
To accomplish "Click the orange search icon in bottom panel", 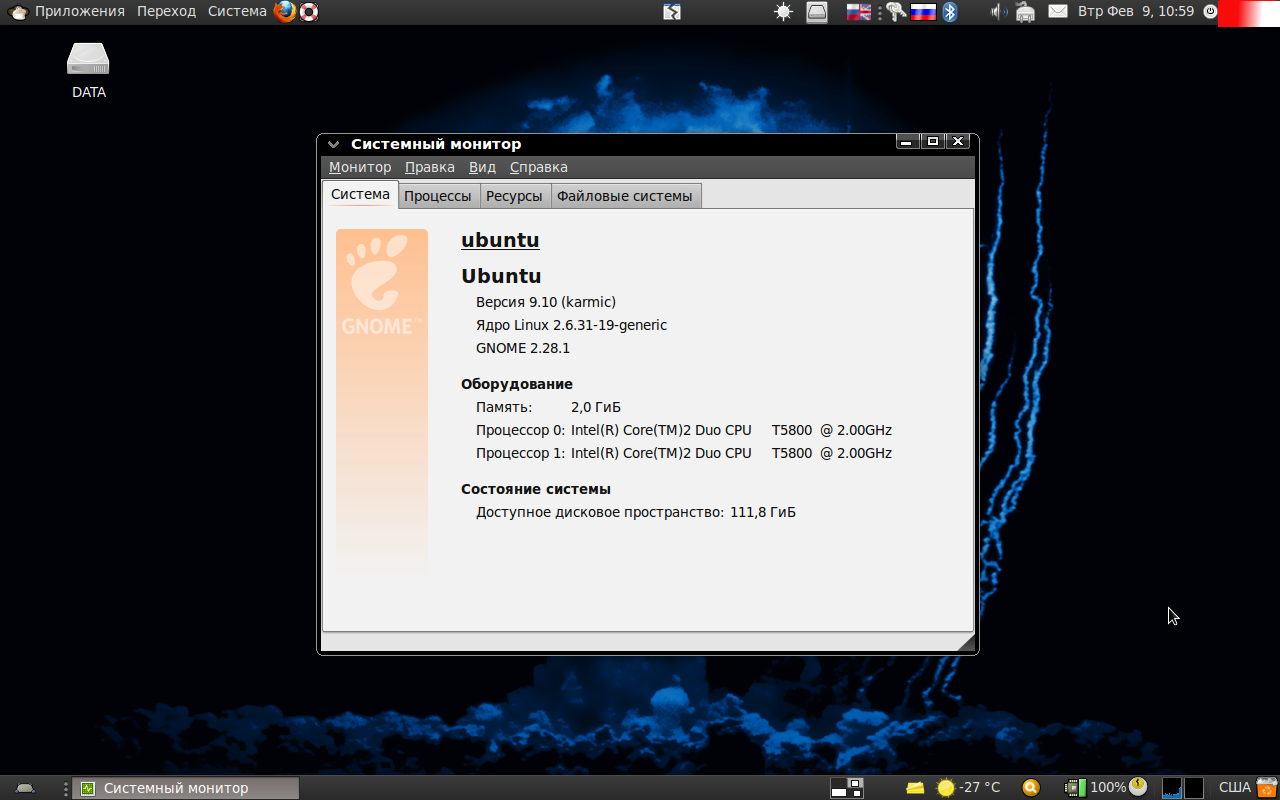I will [1031, 787].
